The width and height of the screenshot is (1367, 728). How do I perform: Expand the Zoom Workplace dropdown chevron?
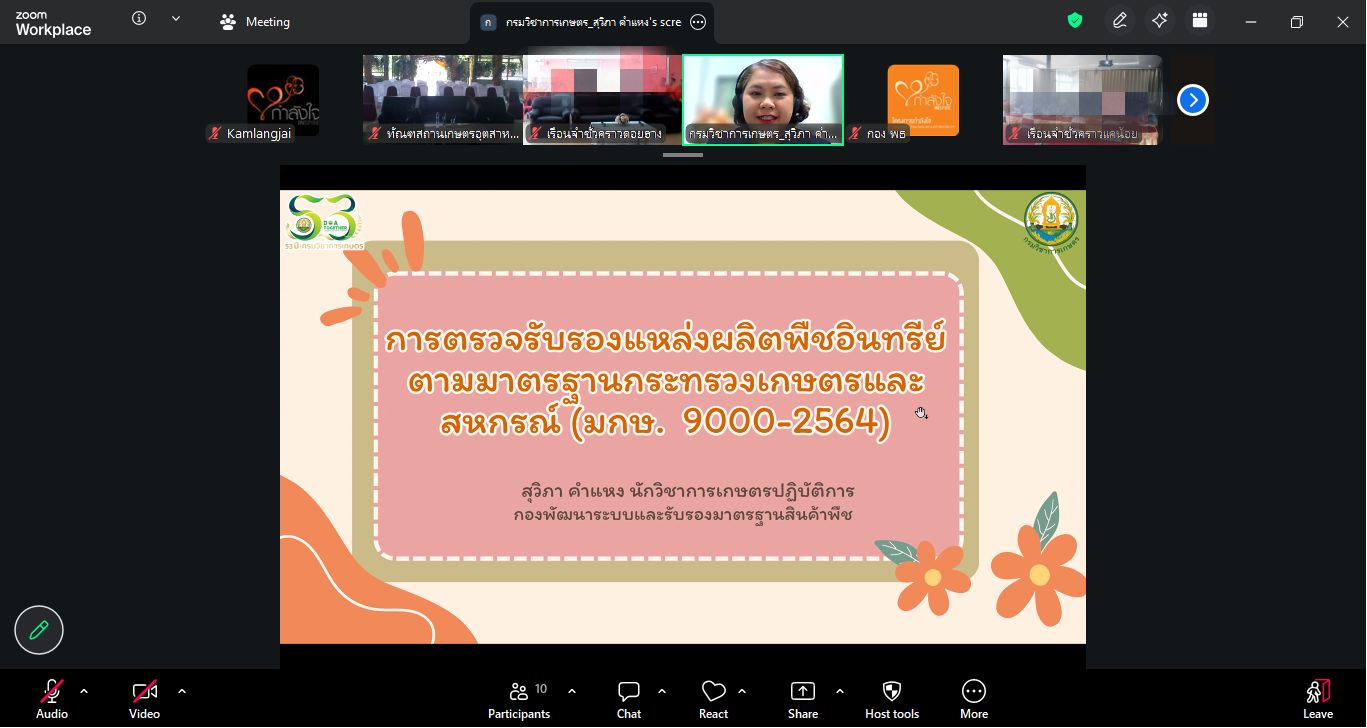click(176, 19)
